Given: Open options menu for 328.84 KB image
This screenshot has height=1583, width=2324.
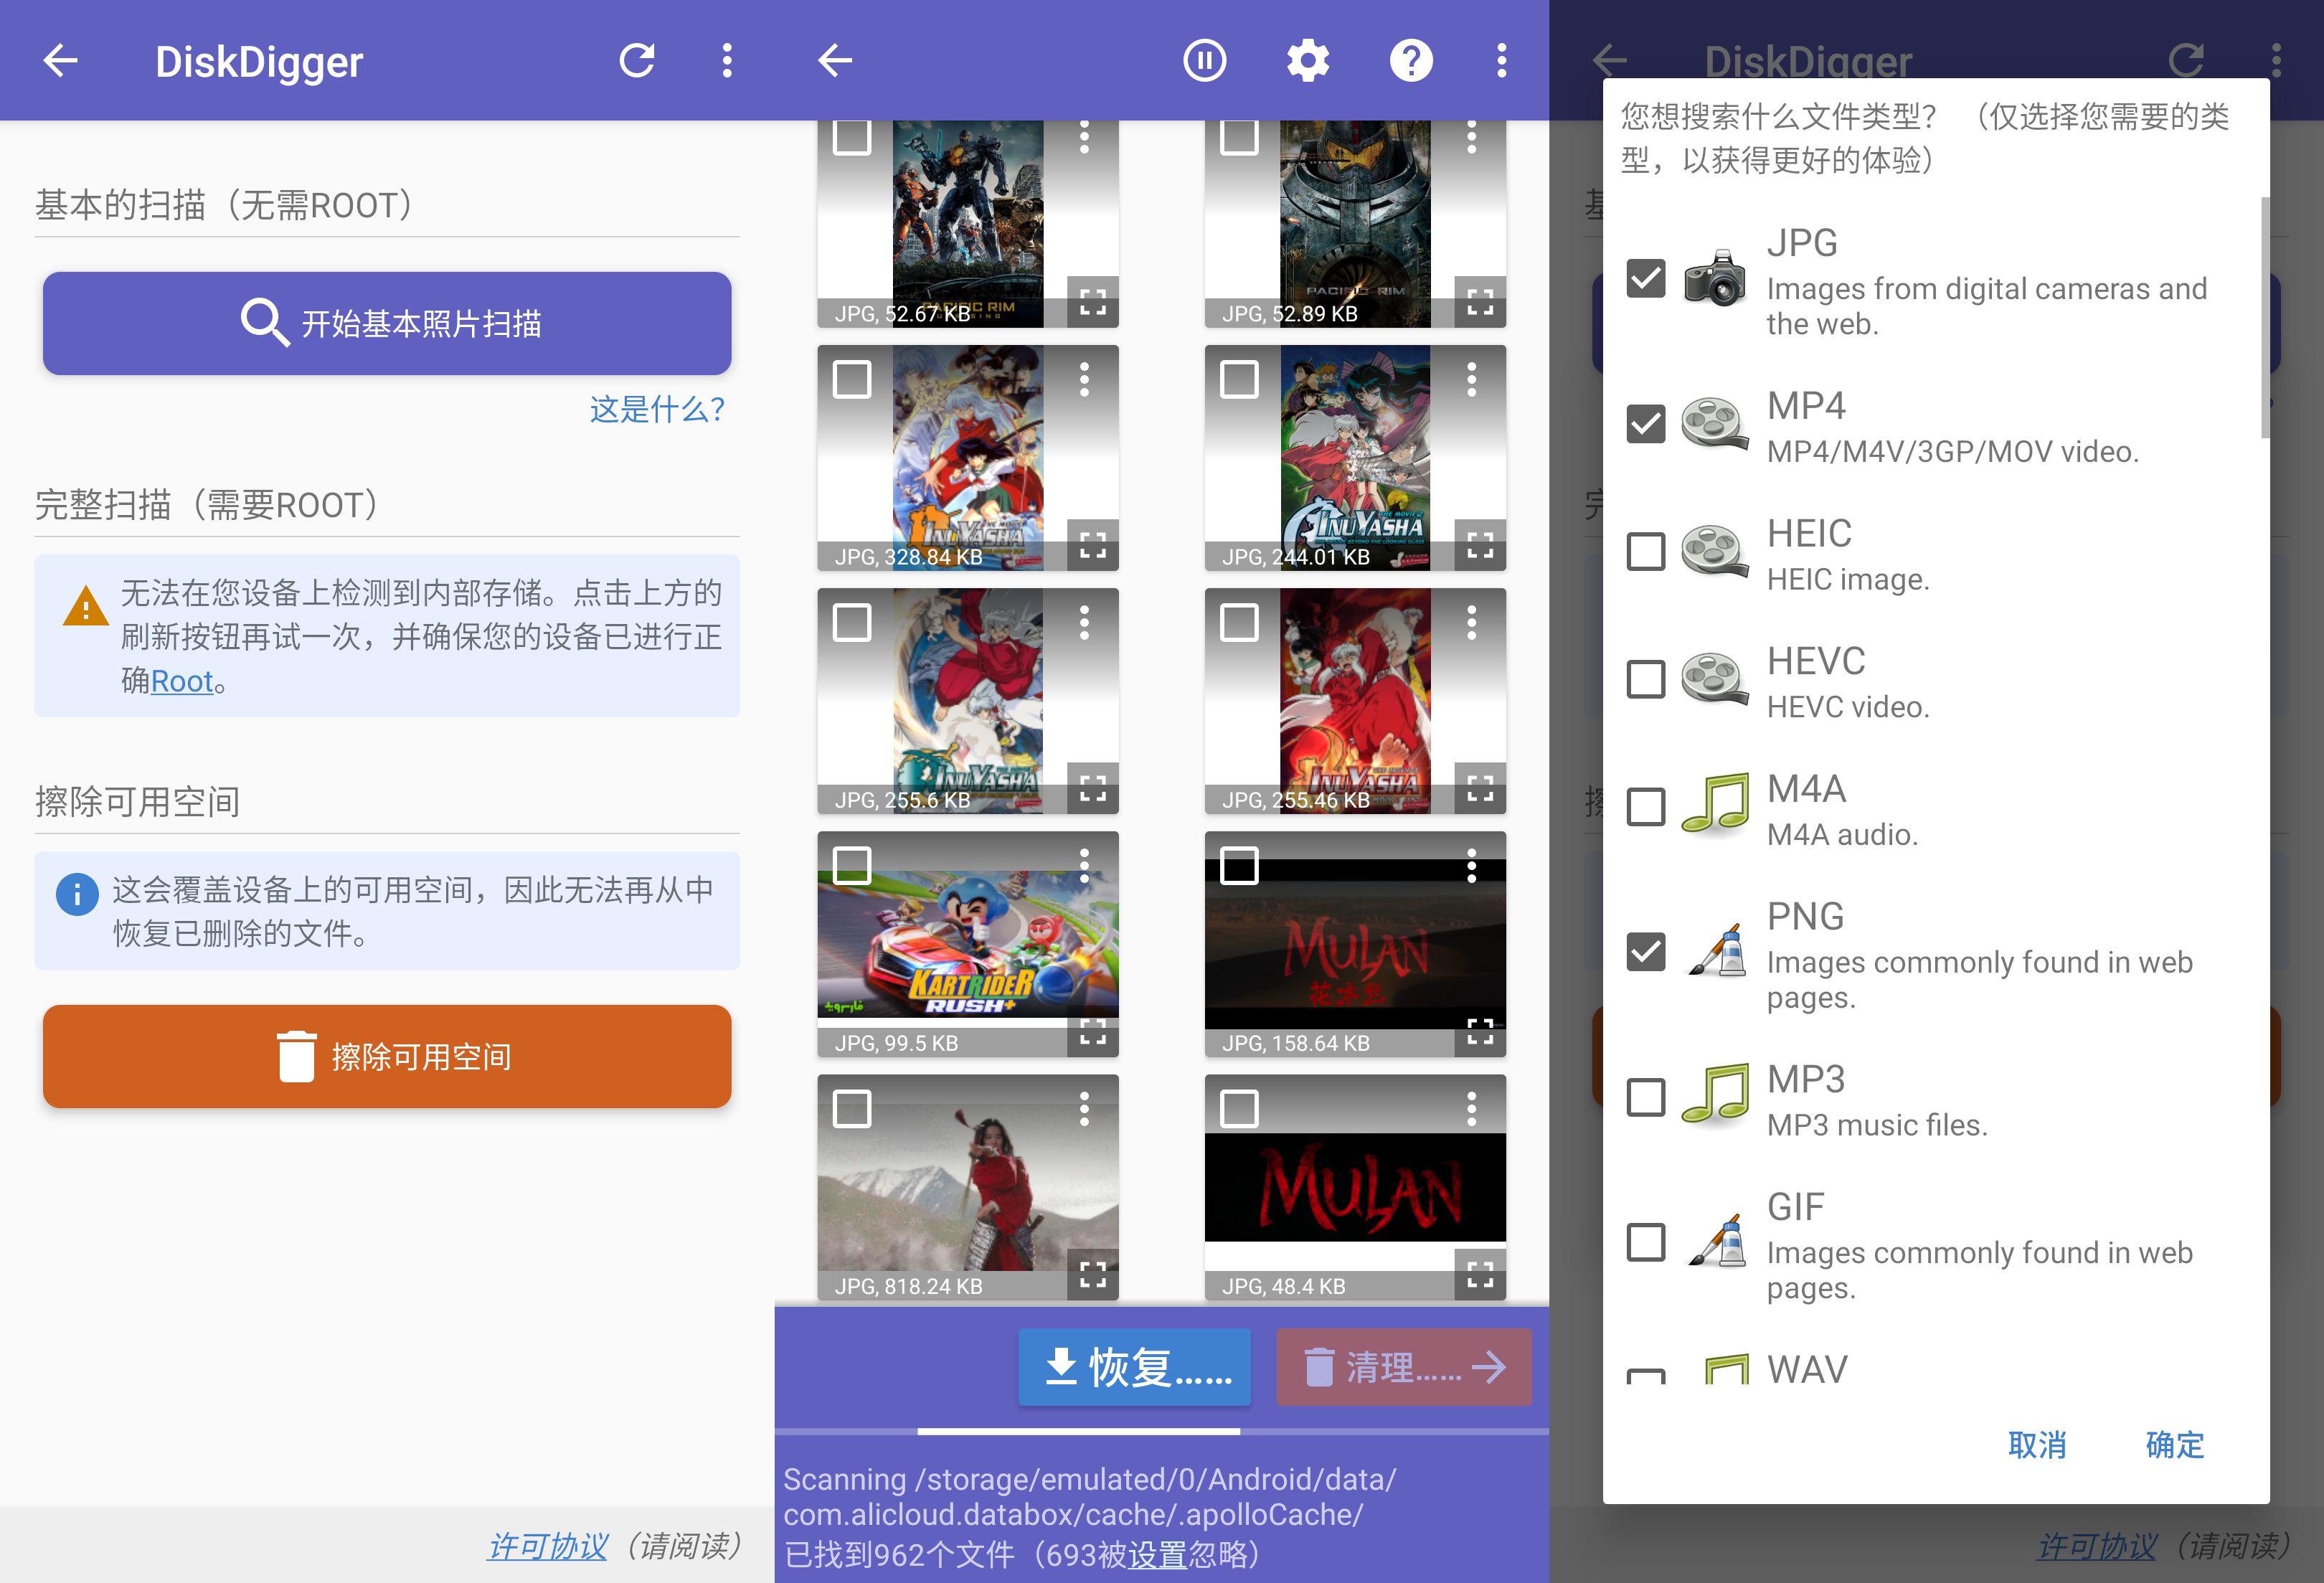Looking at the screenshot, I should click(x=1084, y=380).
